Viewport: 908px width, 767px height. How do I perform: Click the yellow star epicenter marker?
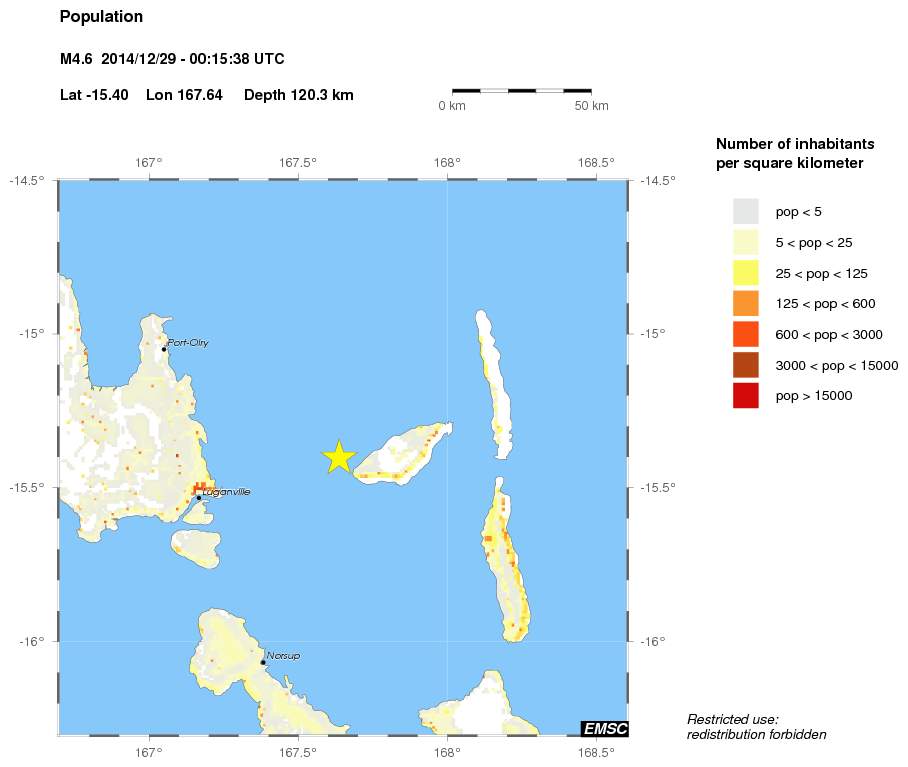tap(339, 457)
